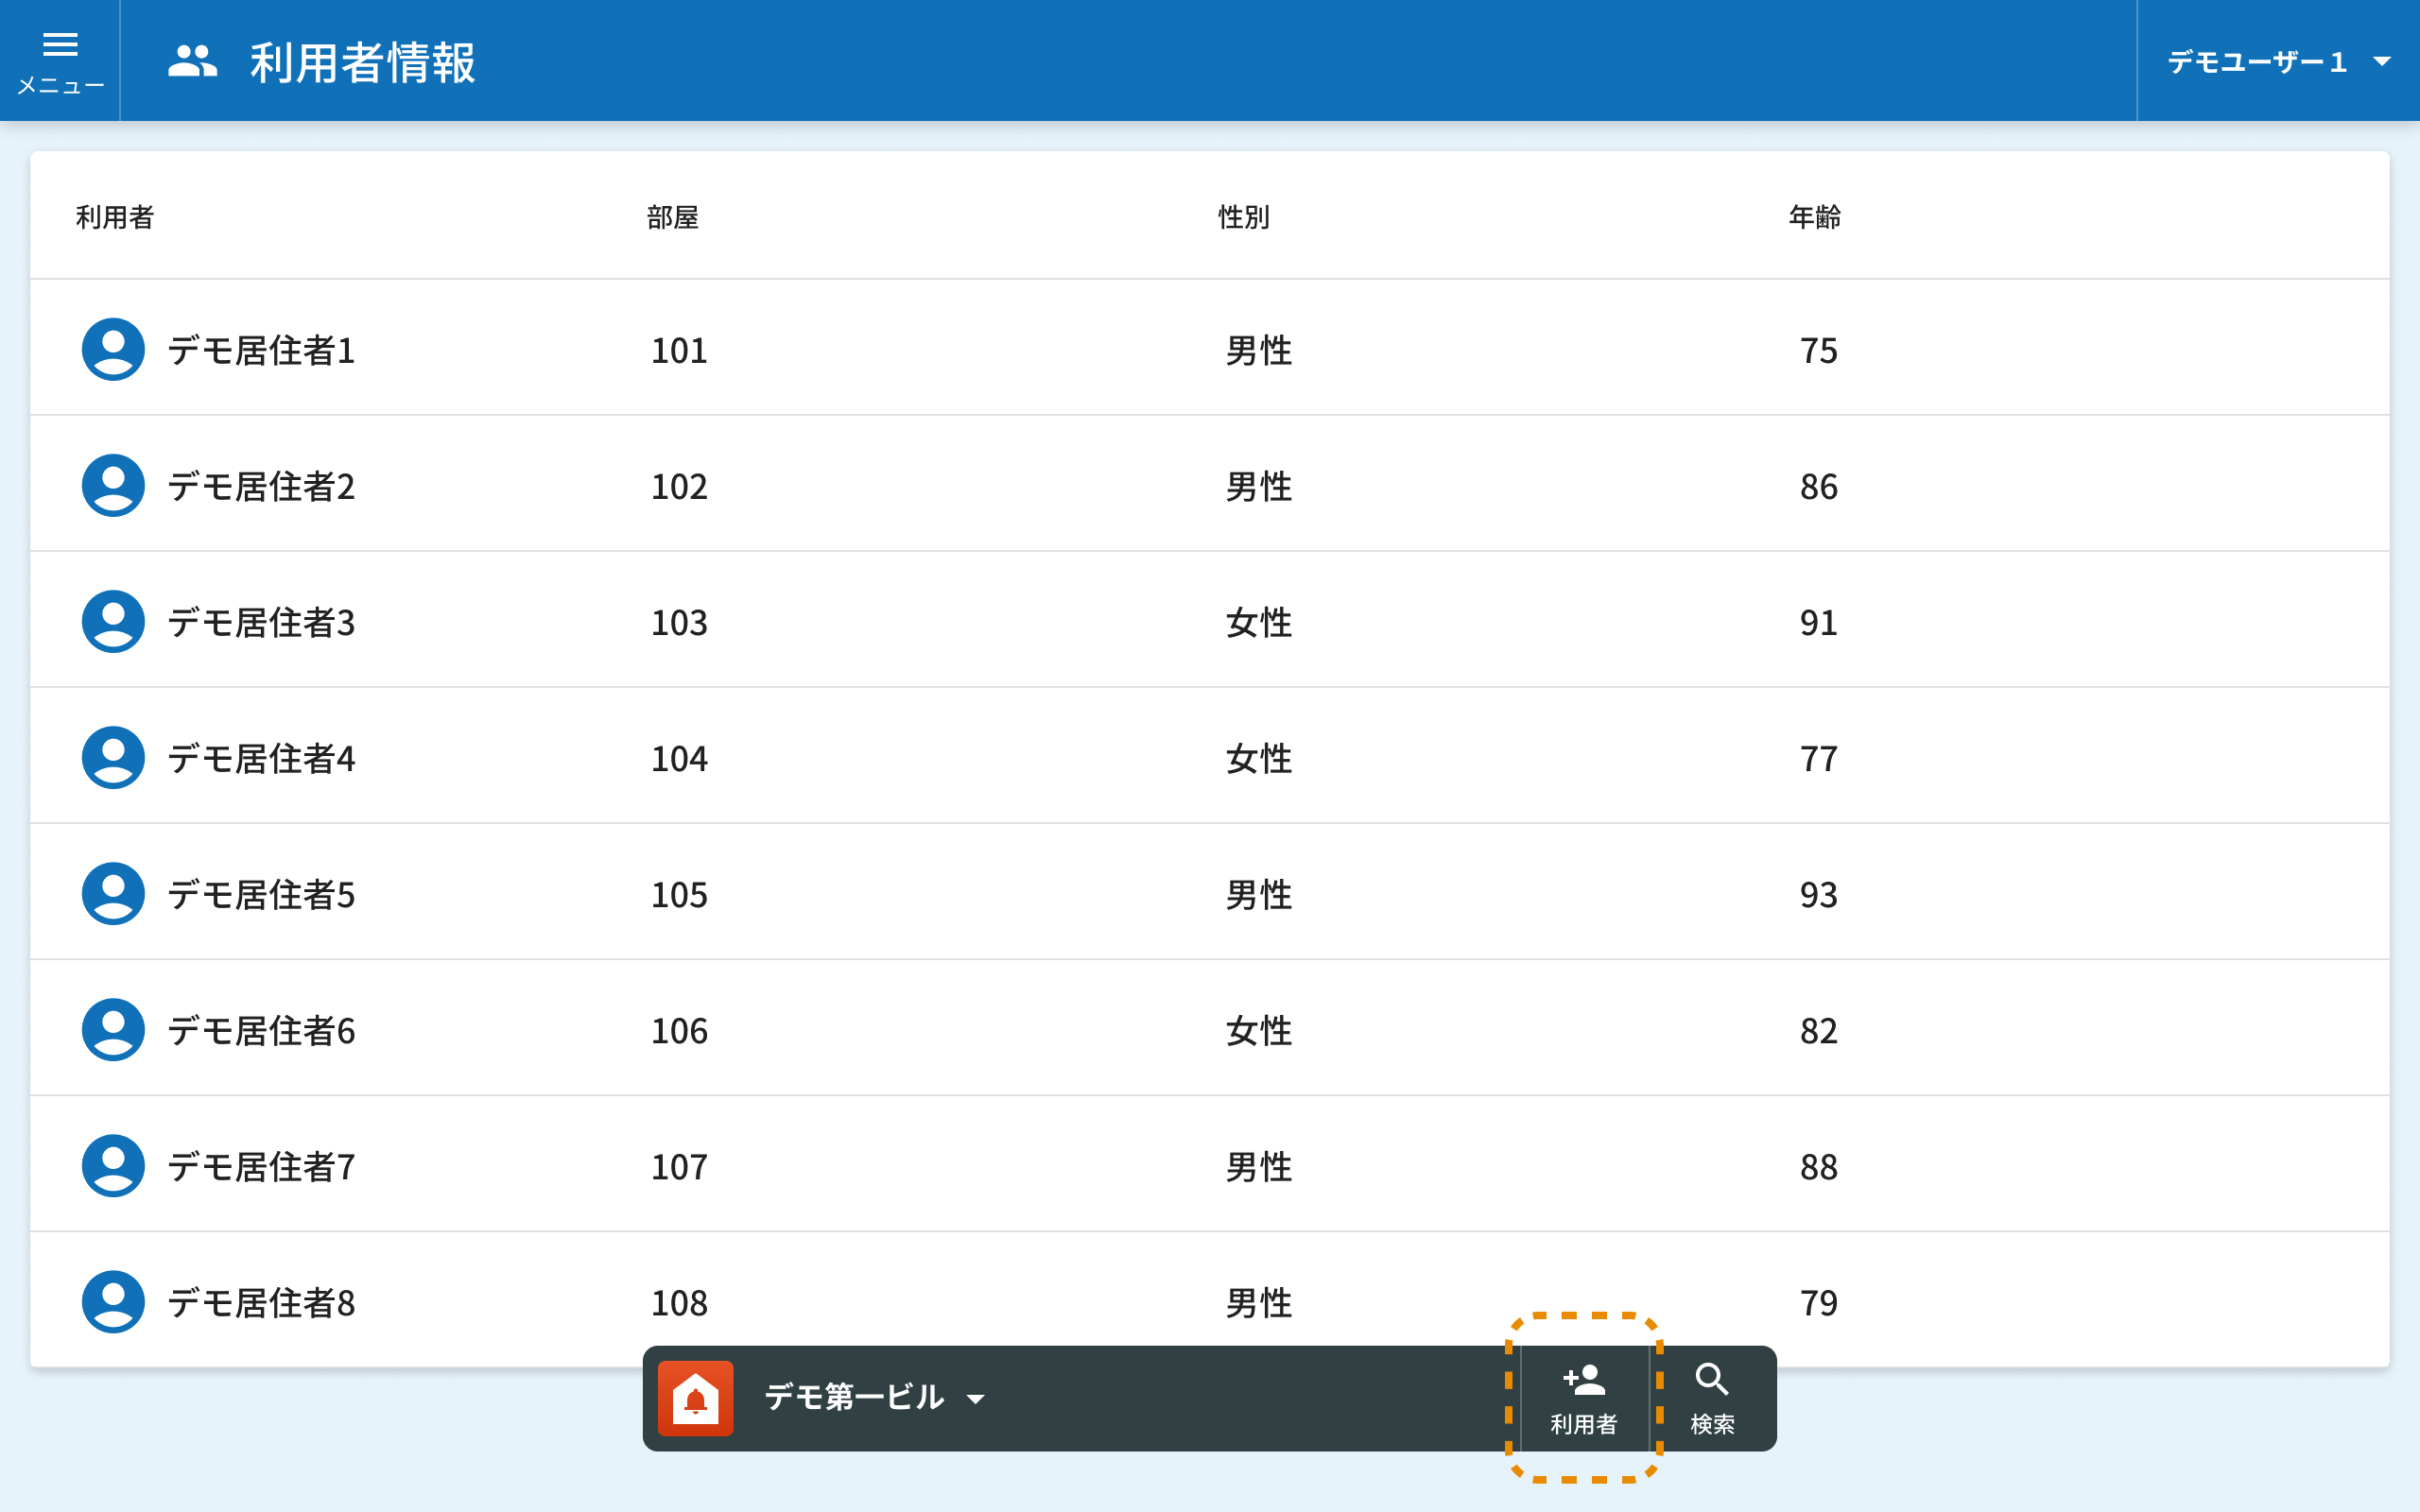
Task: Open resident デモ居住者2 name link
Action: point(261,487)
